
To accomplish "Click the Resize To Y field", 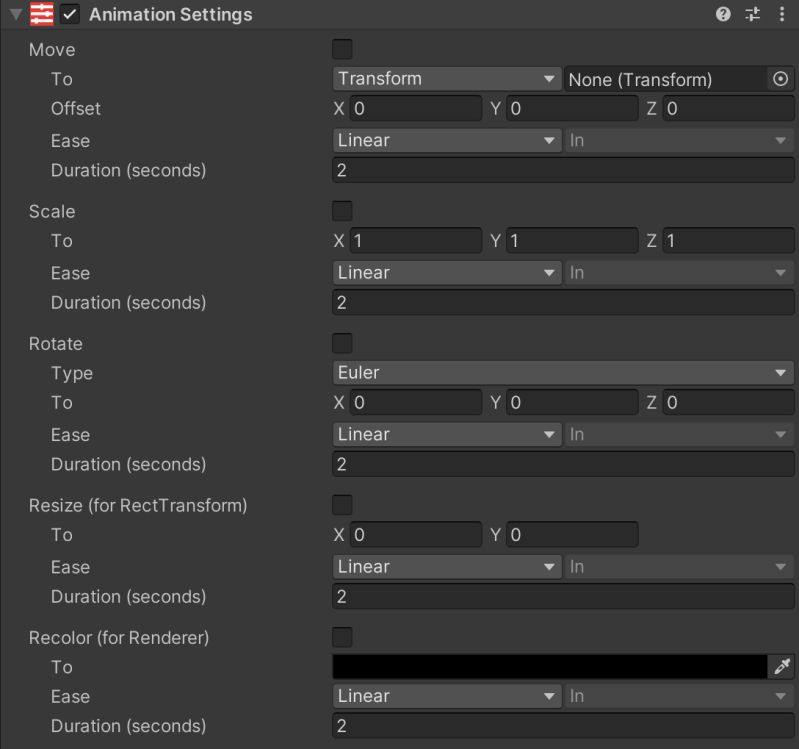I will click(x=572, y=534).
